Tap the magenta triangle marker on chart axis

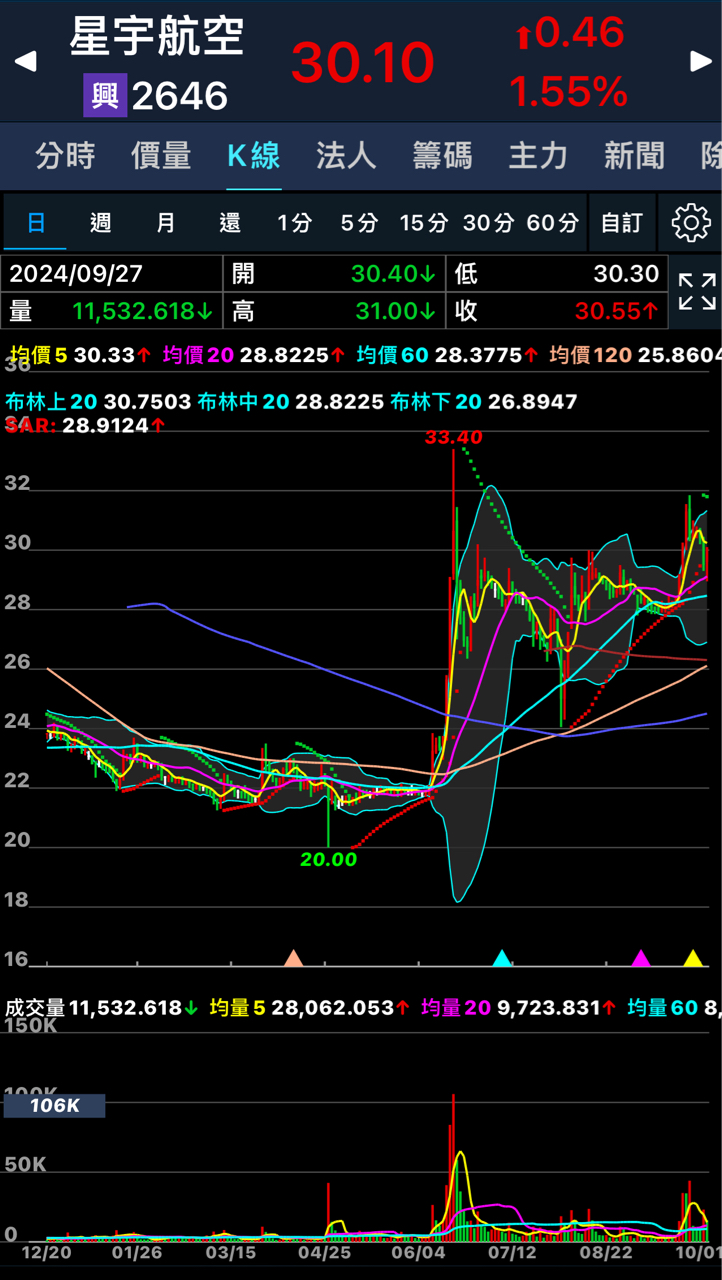coord(641,959)
